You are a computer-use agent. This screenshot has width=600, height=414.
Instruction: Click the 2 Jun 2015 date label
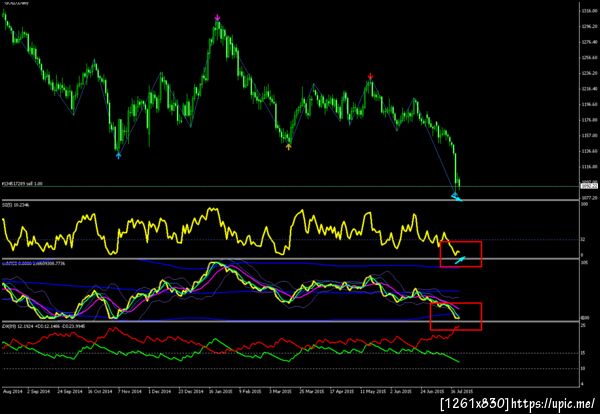(401, 392)
